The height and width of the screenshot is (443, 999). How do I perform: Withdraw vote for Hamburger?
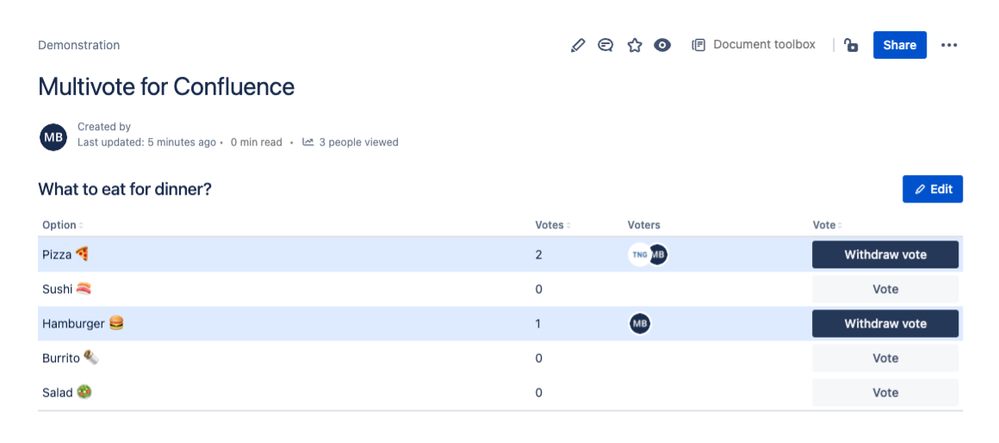[885, 324]
